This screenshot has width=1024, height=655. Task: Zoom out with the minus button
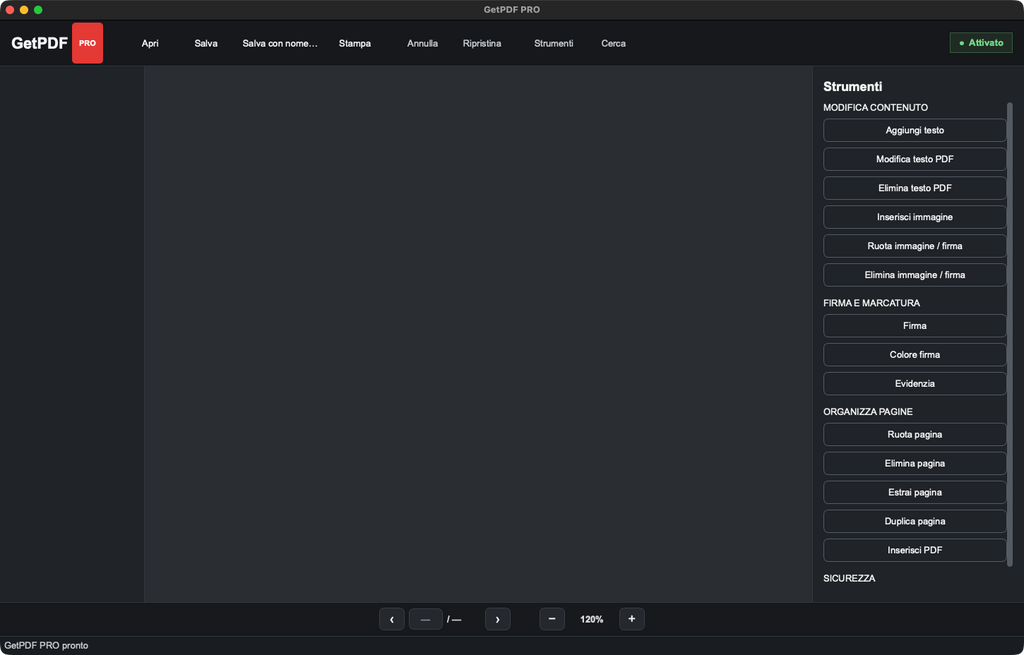click(x=552, y=619)
